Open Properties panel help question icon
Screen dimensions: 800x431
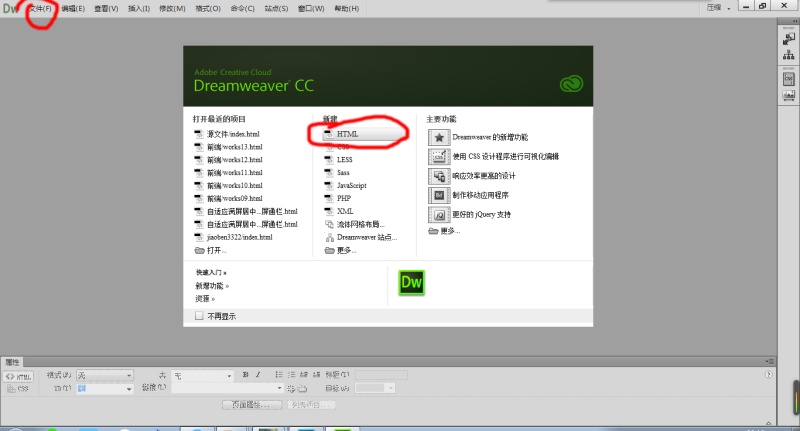click(x=769, y=375)
